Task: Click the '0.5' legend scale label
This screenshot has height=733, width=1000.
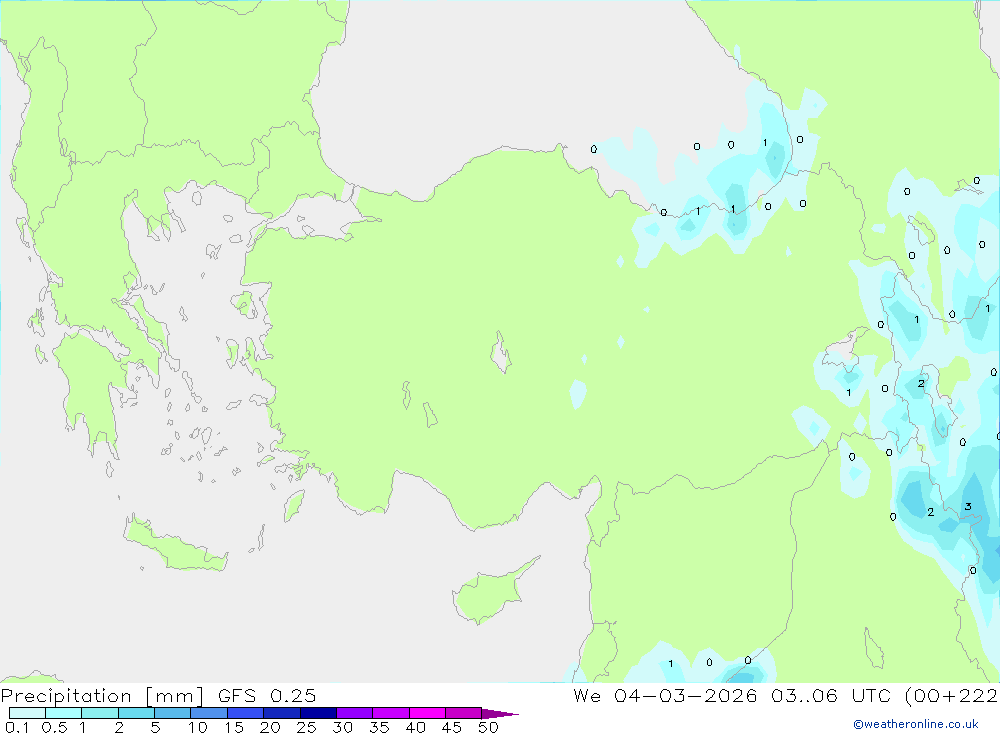Action: [54, 727]
